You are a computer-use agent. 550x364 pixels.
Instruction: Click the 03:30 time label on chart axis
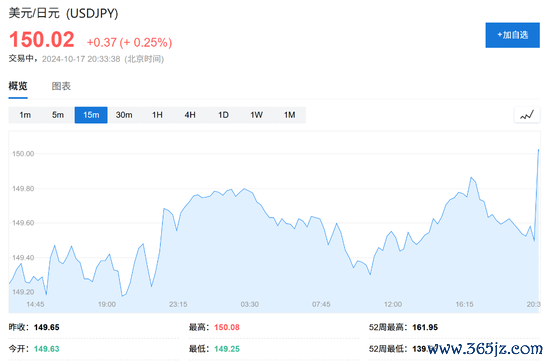249,304
